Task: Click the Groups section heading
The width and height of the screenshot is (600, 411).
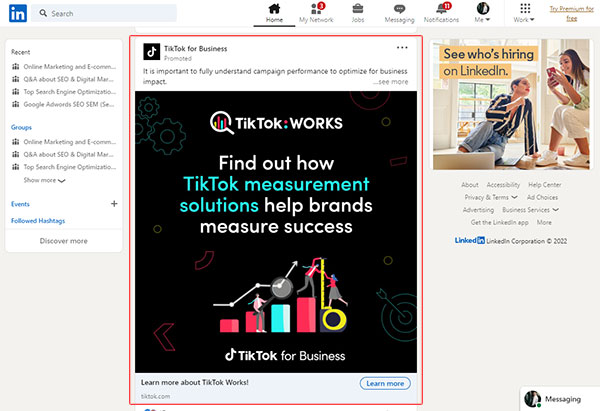Action: (21, 127)
